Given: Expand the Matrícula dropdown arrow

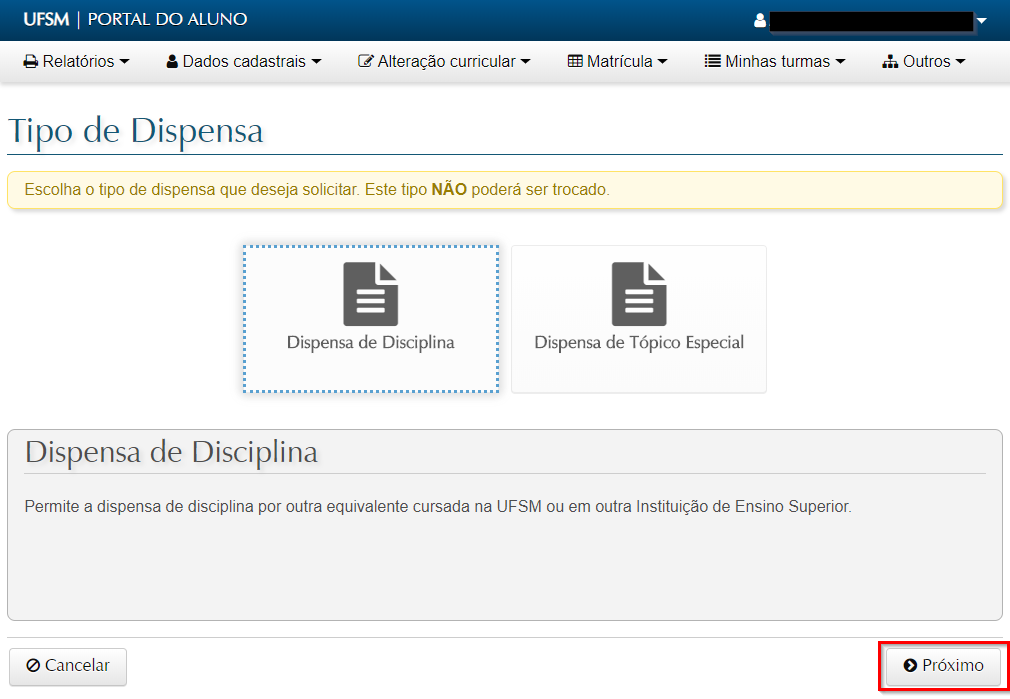Looking at the screenshot, I should pos(662,62).
